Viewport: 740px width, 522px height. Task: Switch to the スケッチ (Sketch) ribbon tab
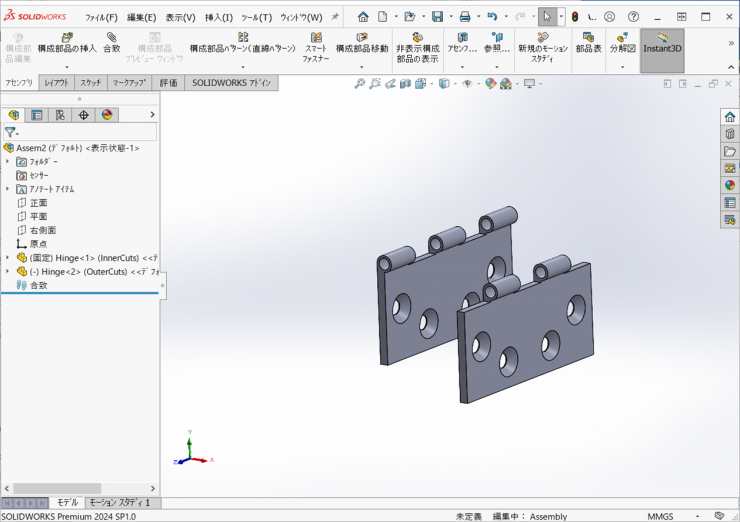pos(90,83)
